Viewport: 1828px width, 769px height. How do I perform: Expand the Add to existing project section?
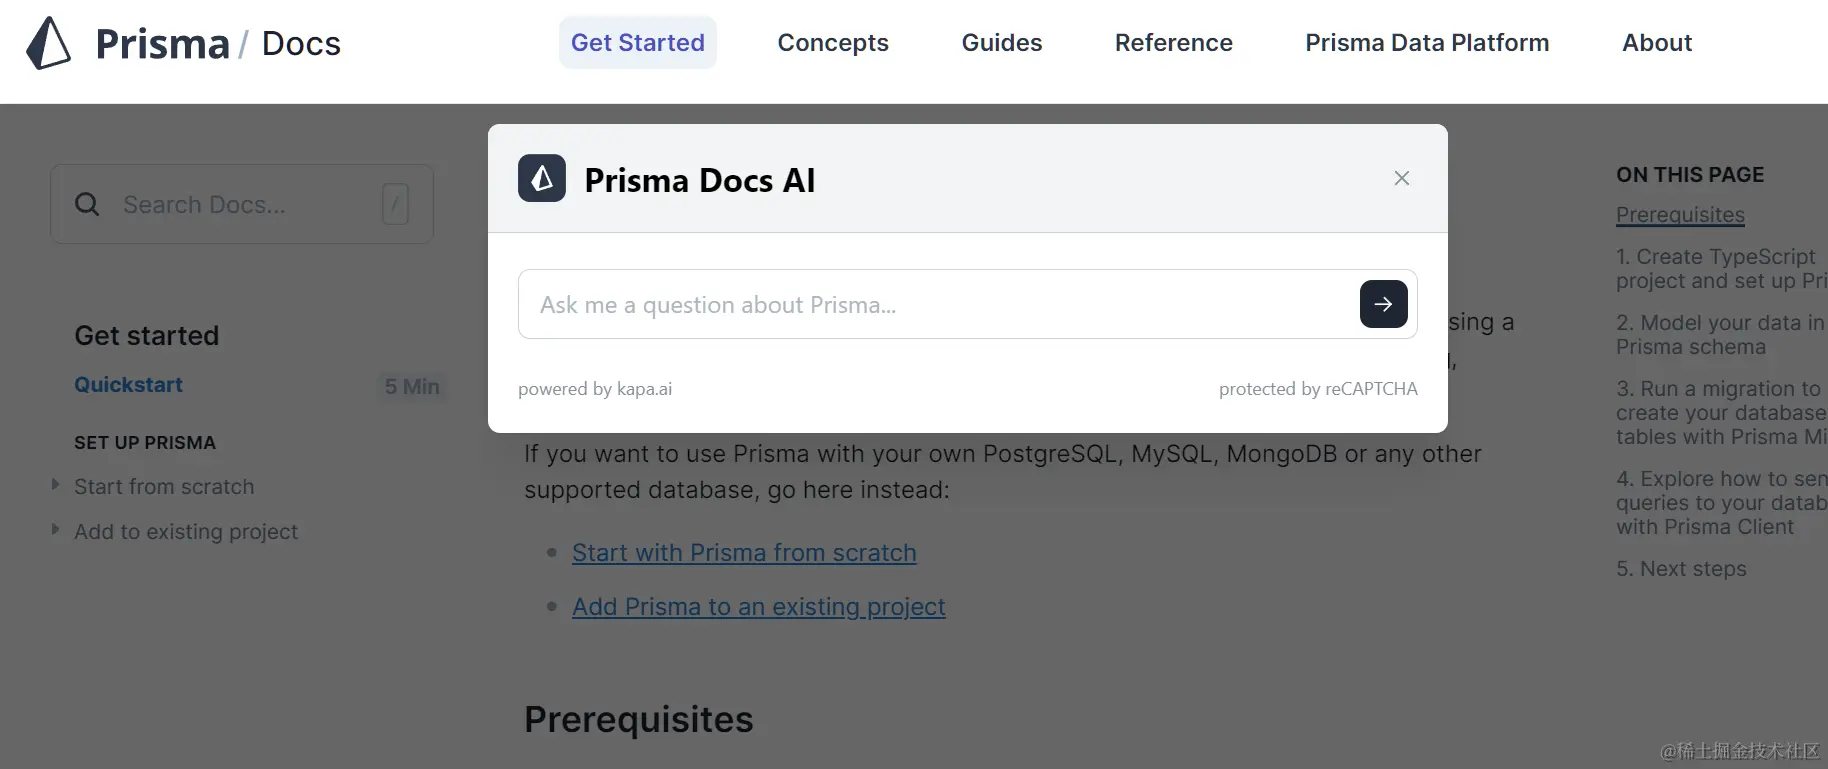(x=56, y=531)
